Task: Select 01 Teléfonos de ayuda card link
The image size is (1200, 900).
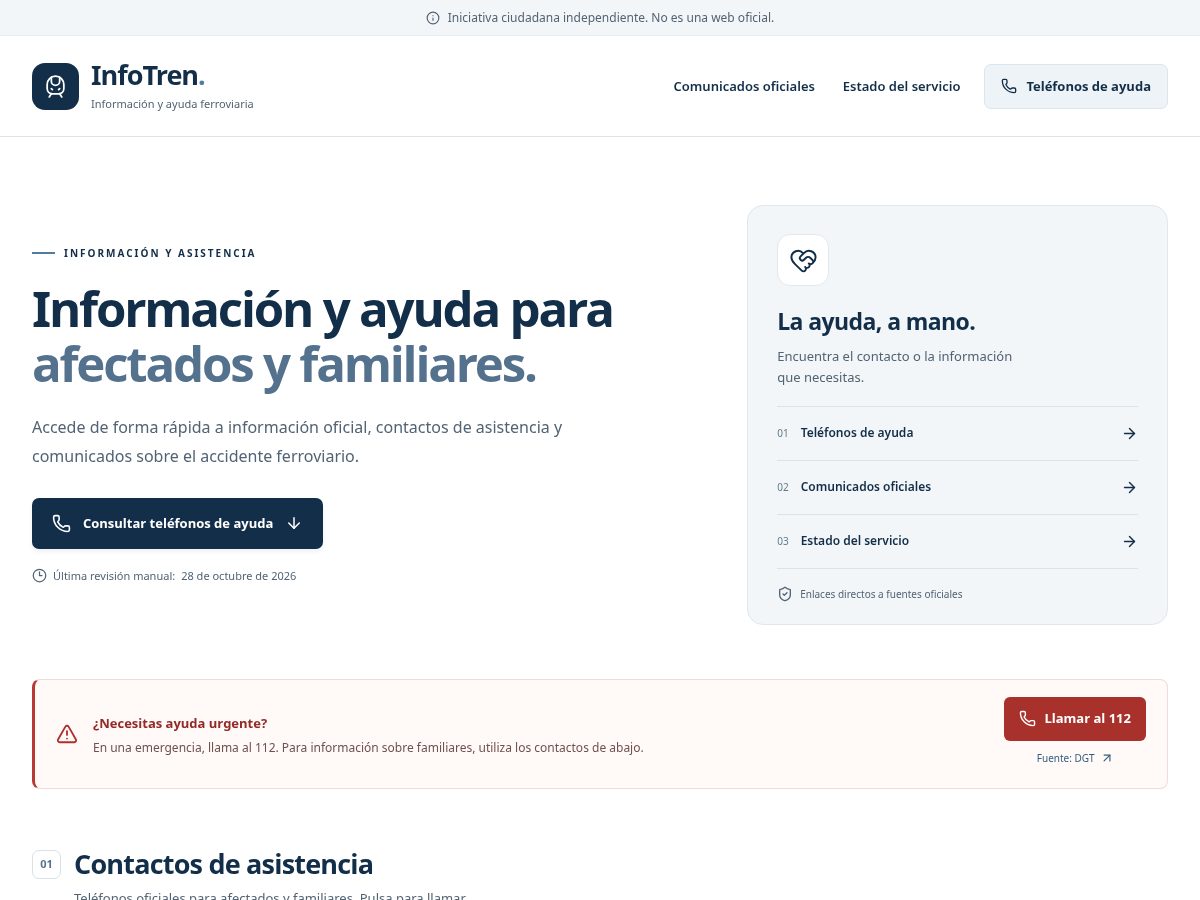Action: (x=957, y=433)
